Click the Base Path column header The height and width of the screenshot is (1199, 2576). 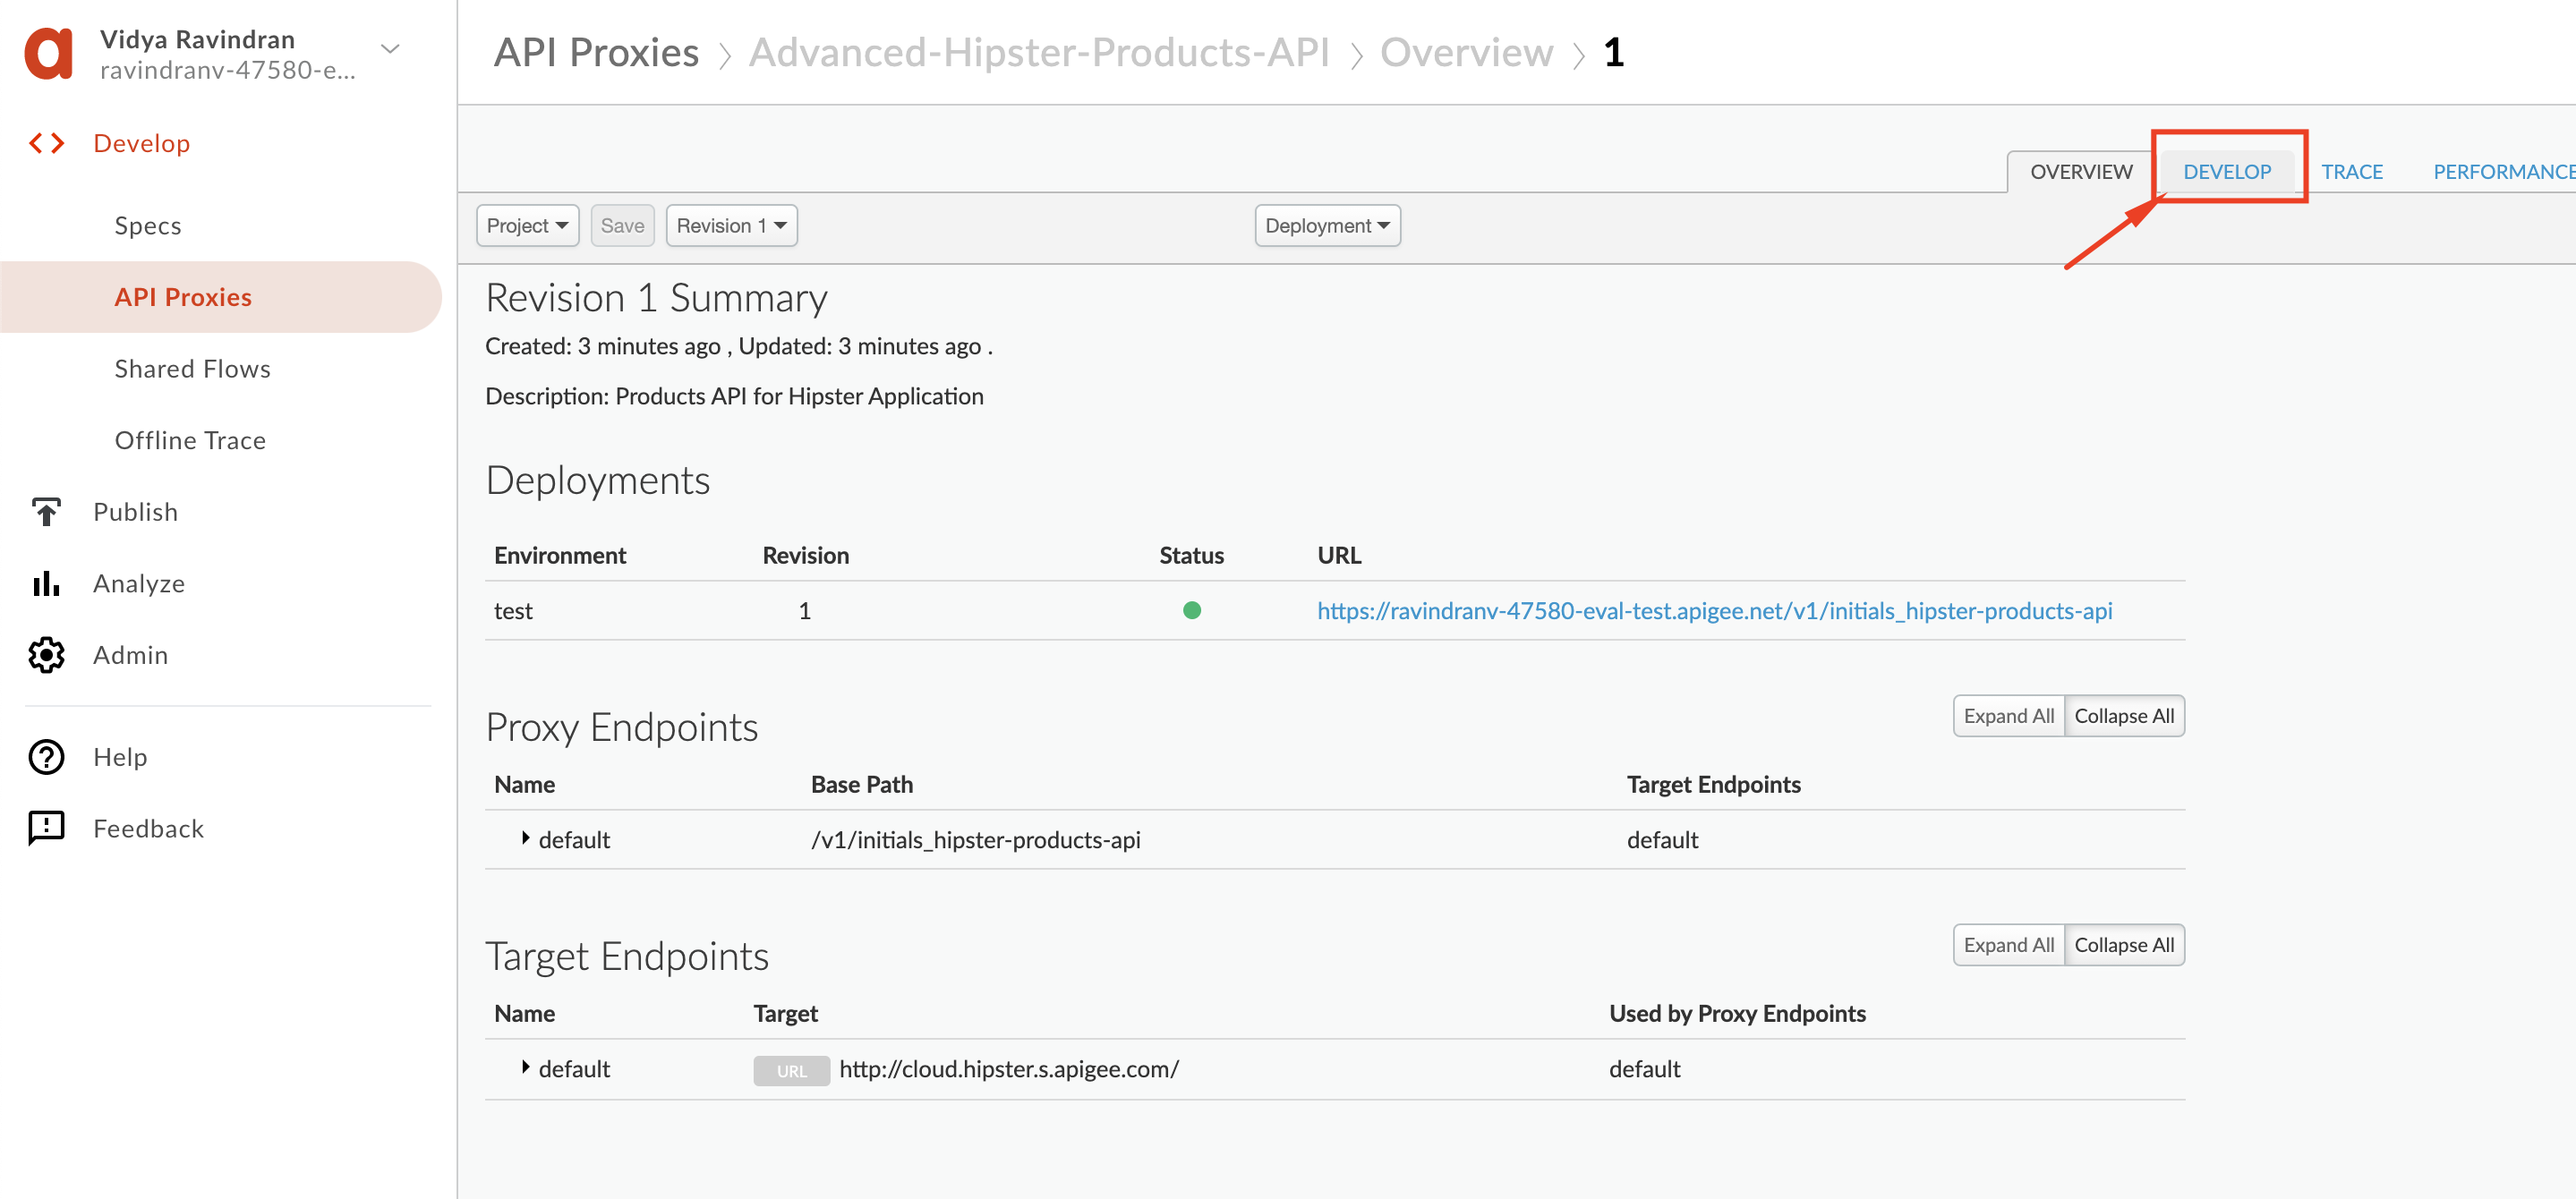pos(861,784)
